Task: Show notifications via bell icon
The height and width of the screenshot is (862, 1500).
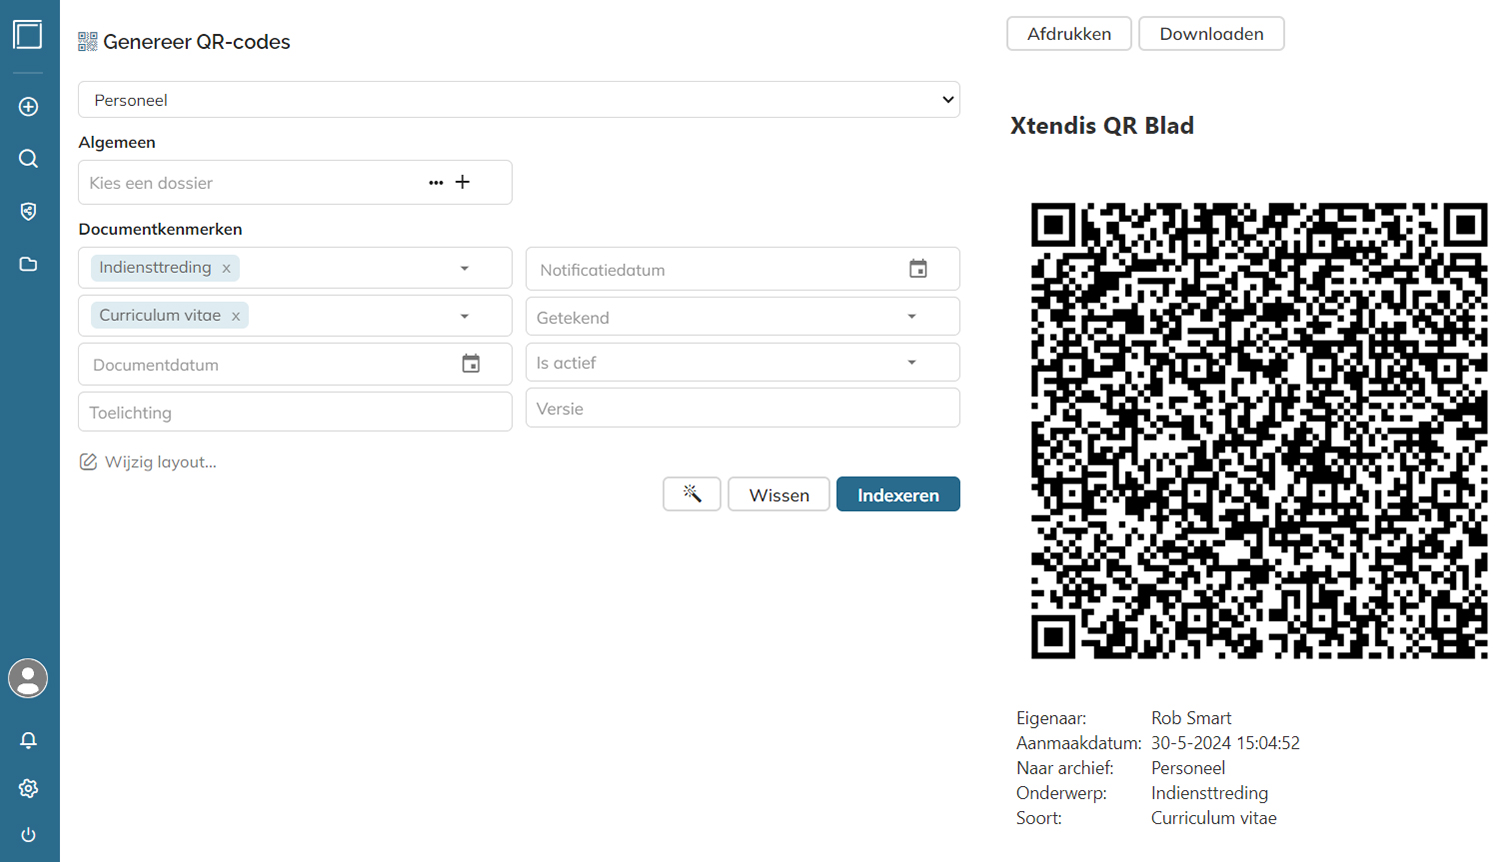Action: coord(28,740)
